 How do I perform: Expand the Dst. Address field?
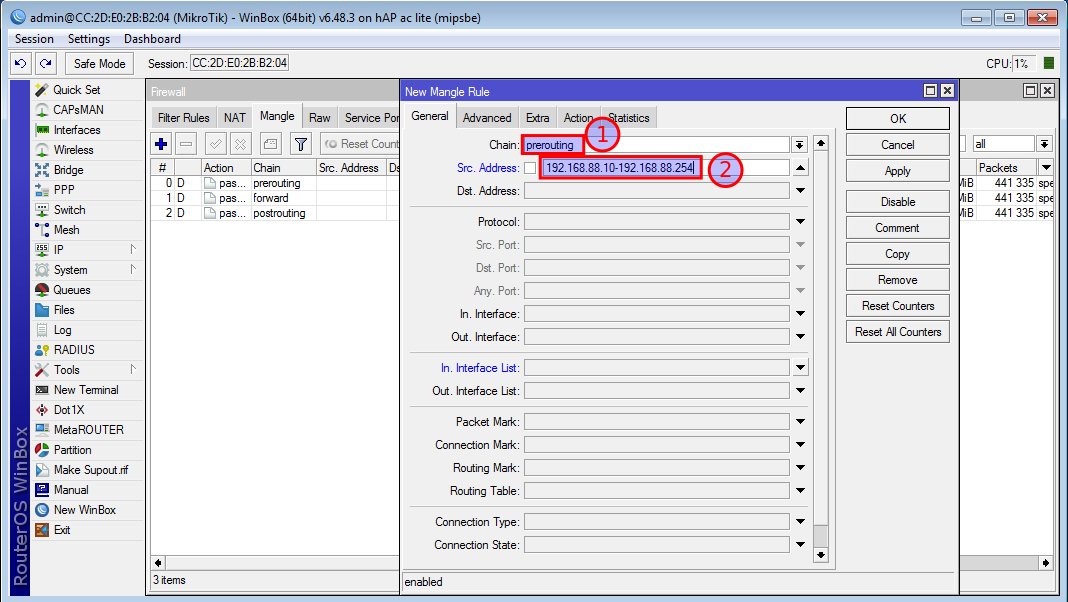click(800, 191)
